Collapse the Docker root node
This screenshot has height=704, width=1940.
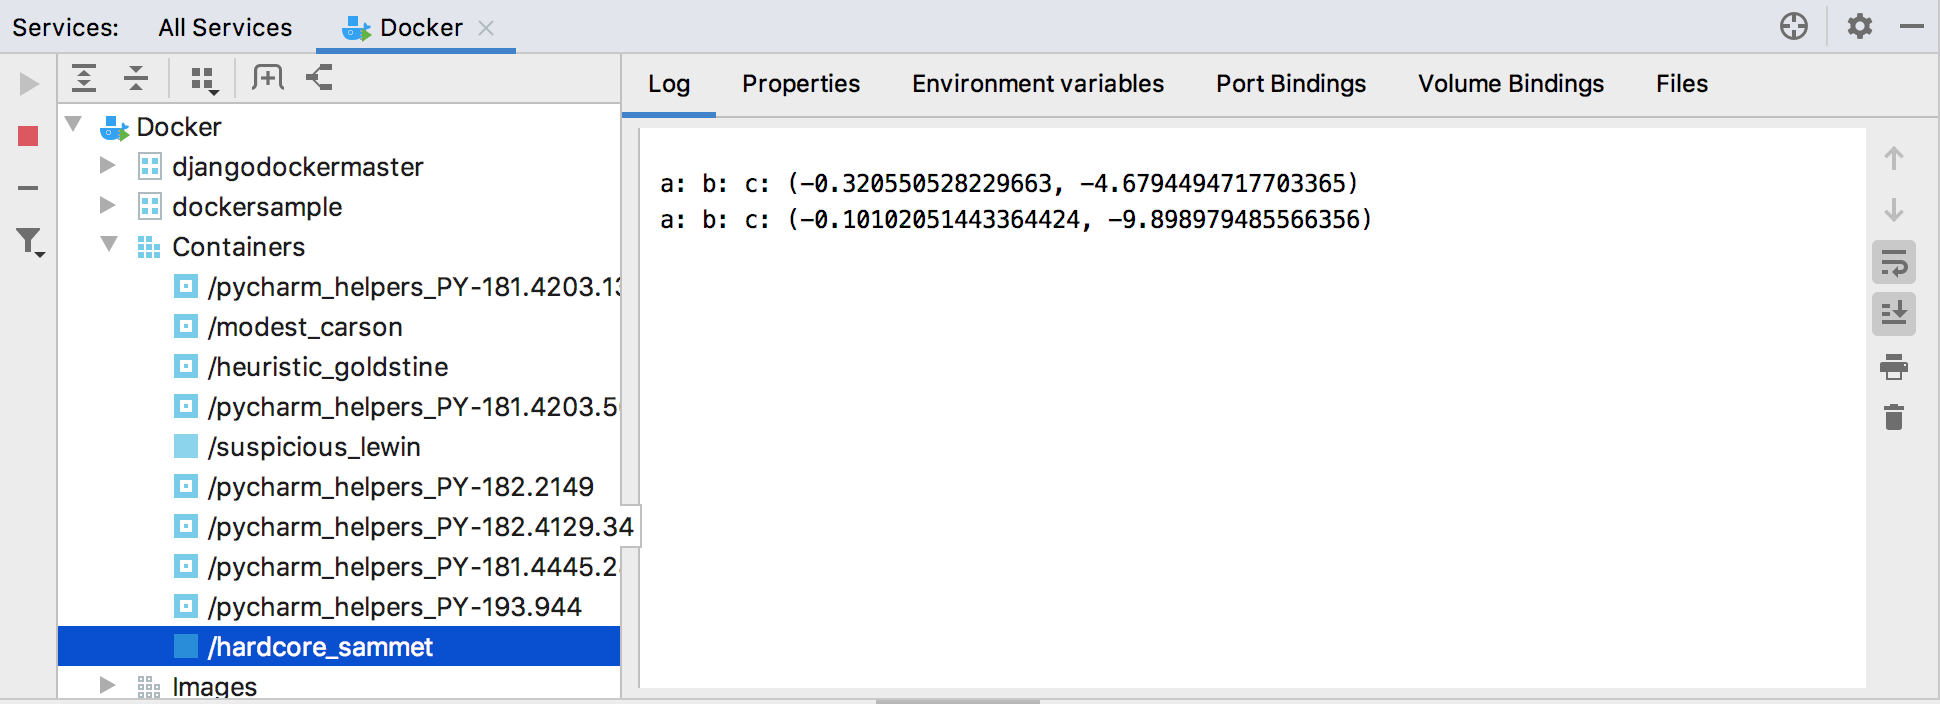coord(73,125)
